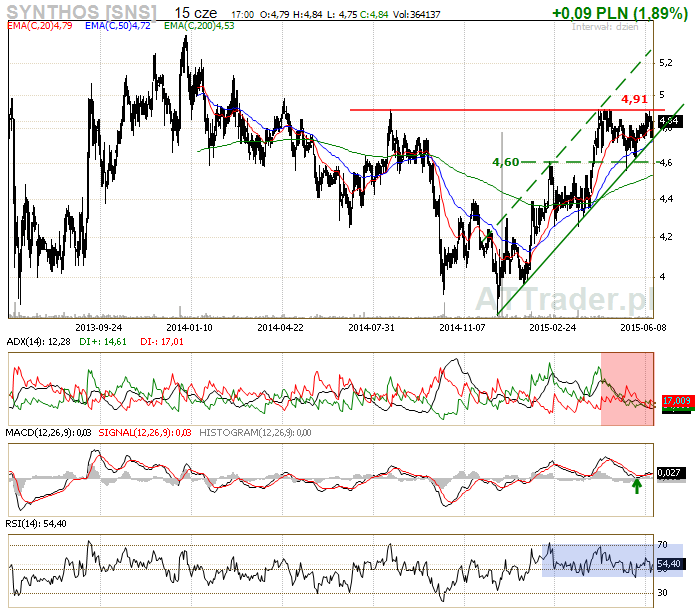The image size is (700, 613).
Task: Click the 2014-04-22 date axis label
Action: (x=280, y=328)
